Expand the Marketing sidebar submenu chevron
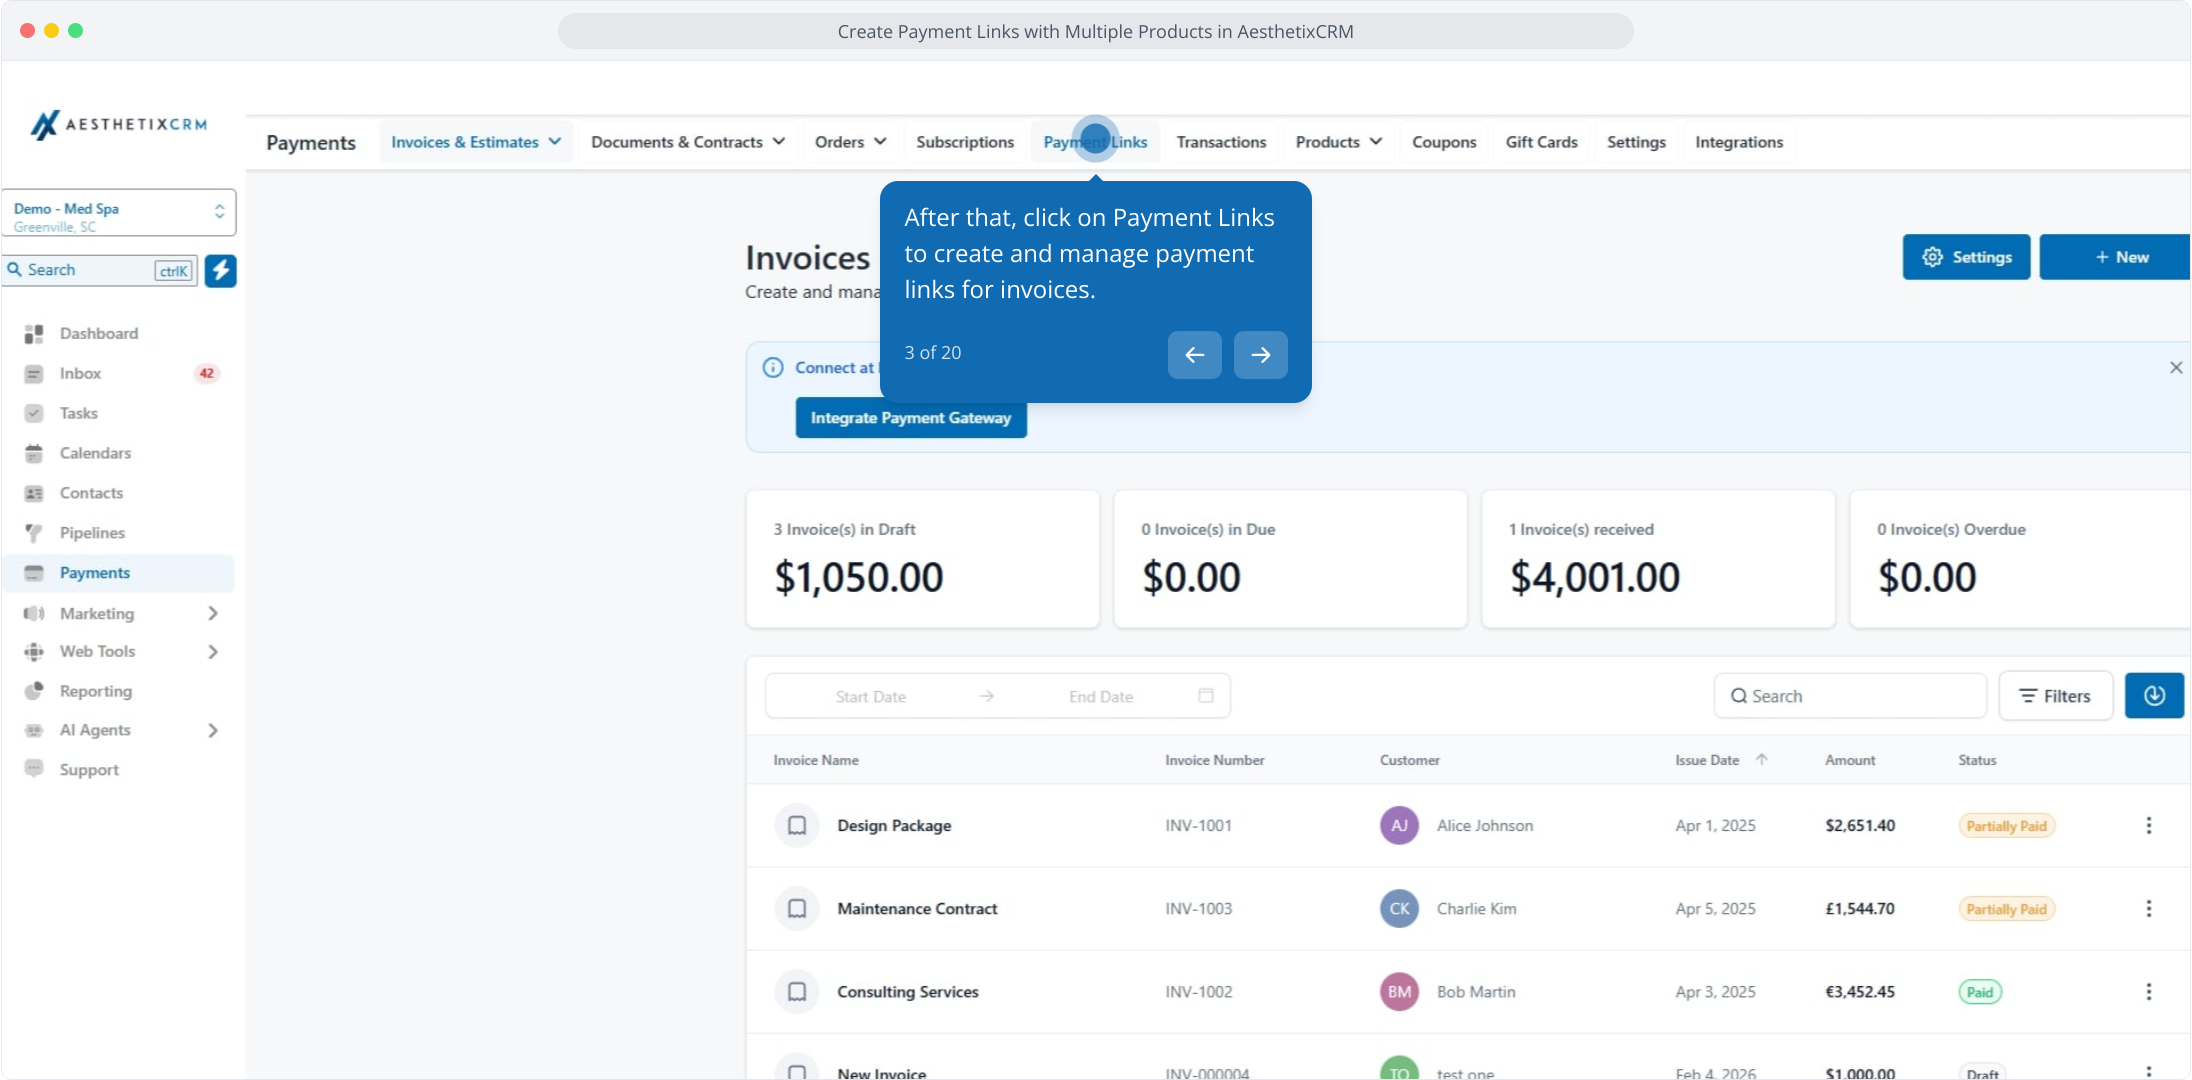 pos(212,613)
